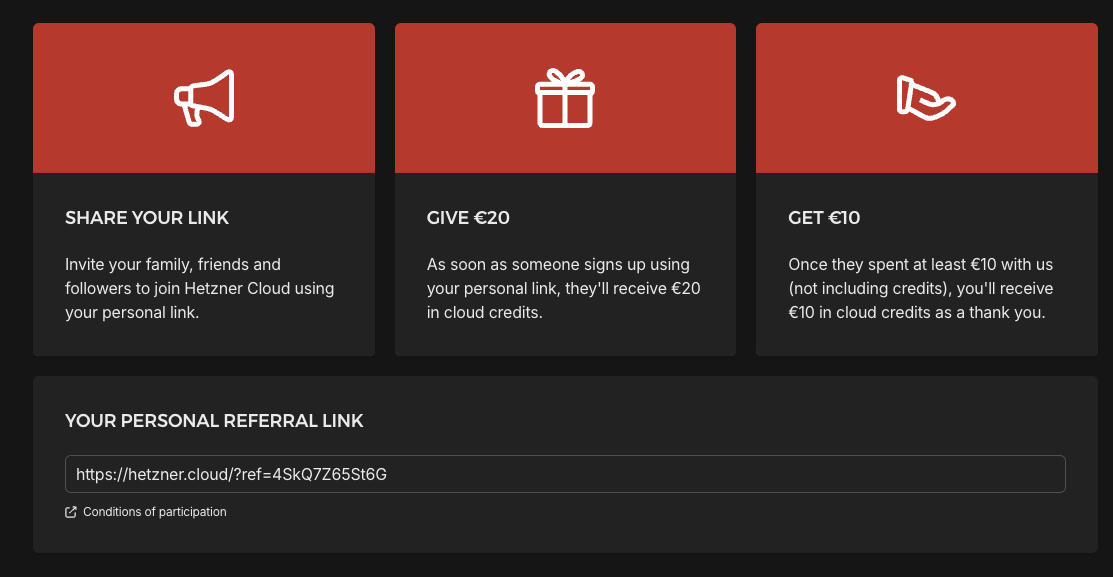Select the YOUR PERSONAL REFERRAL LINK heading
The height and width of the screenshot is (577, 1113).
pos(214,421)
